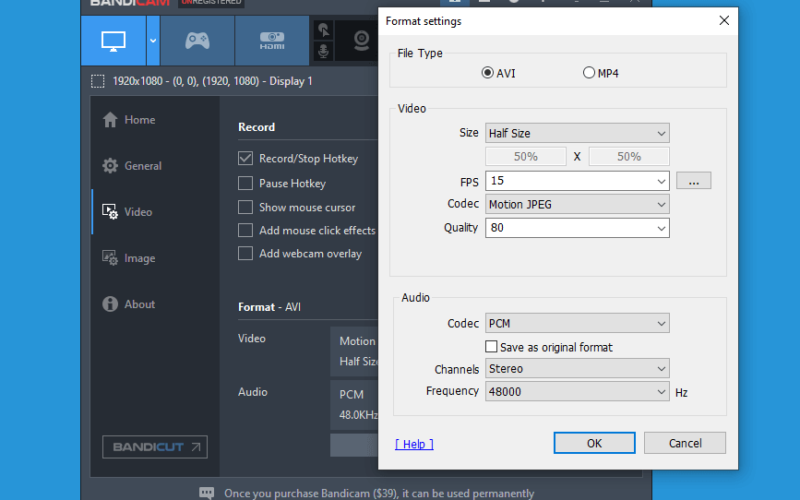Open the FPS dropdown

577,181
